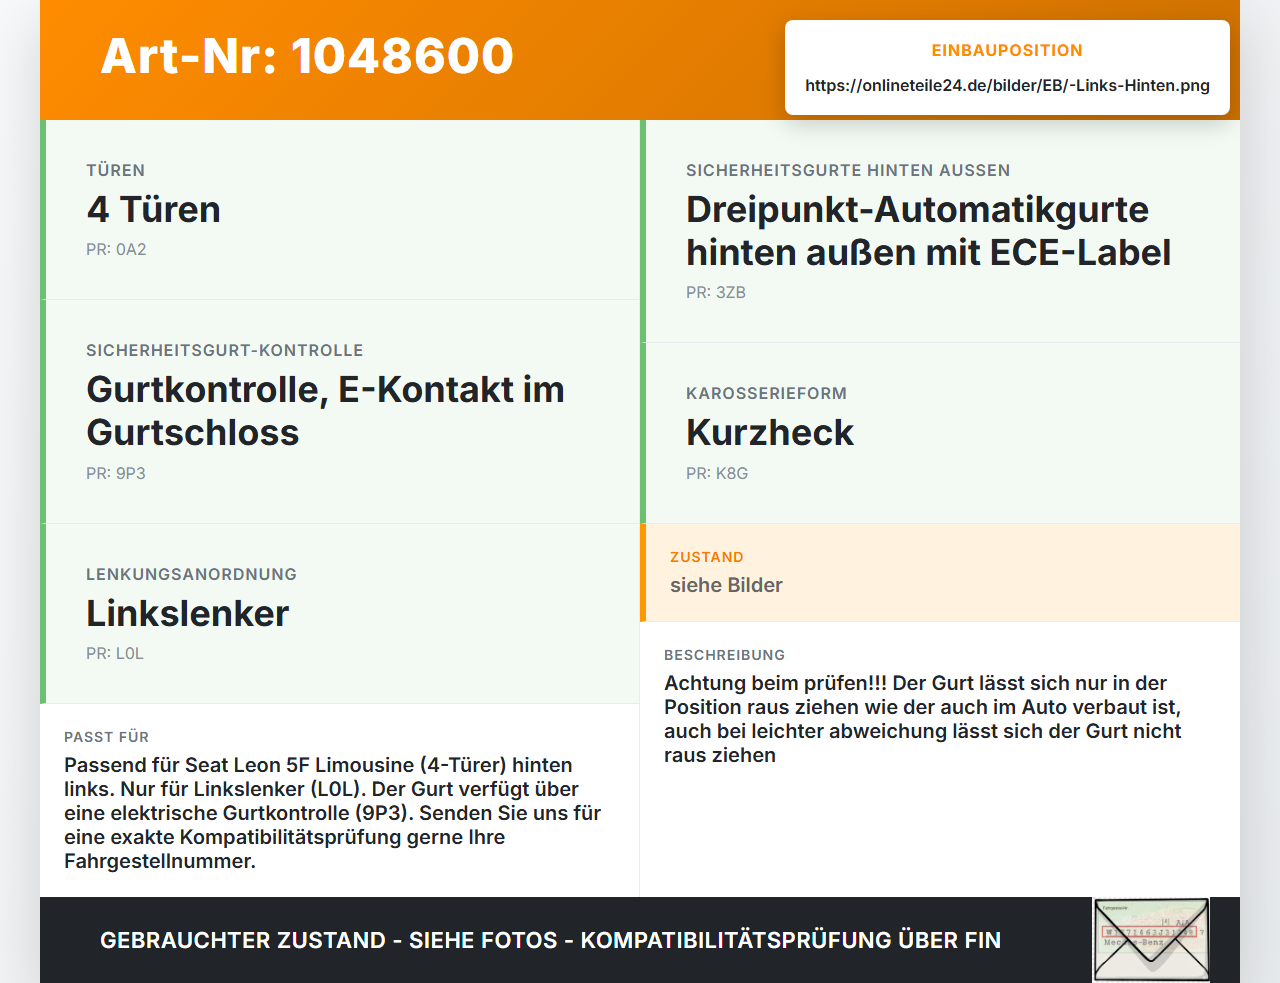Click the Einbauposition heading
This screenshot has width=1280, height=983.
[x=1007, y=50]
